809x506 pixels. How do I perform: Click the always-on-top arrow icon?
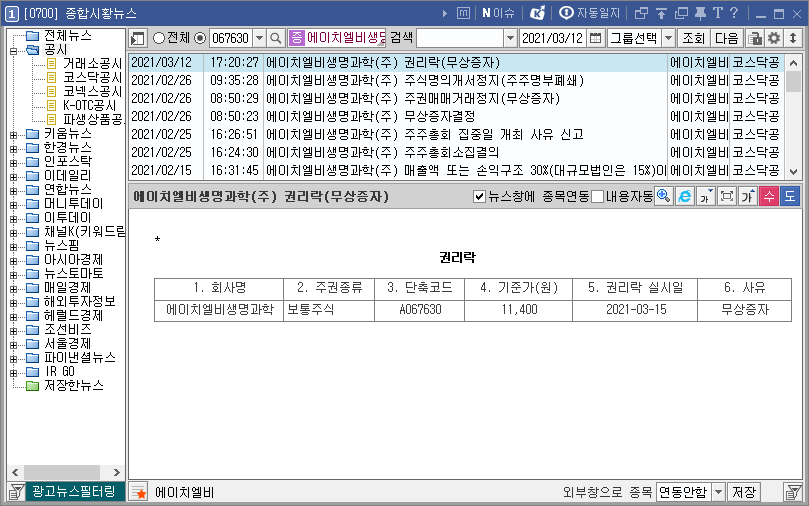point(661,13)
